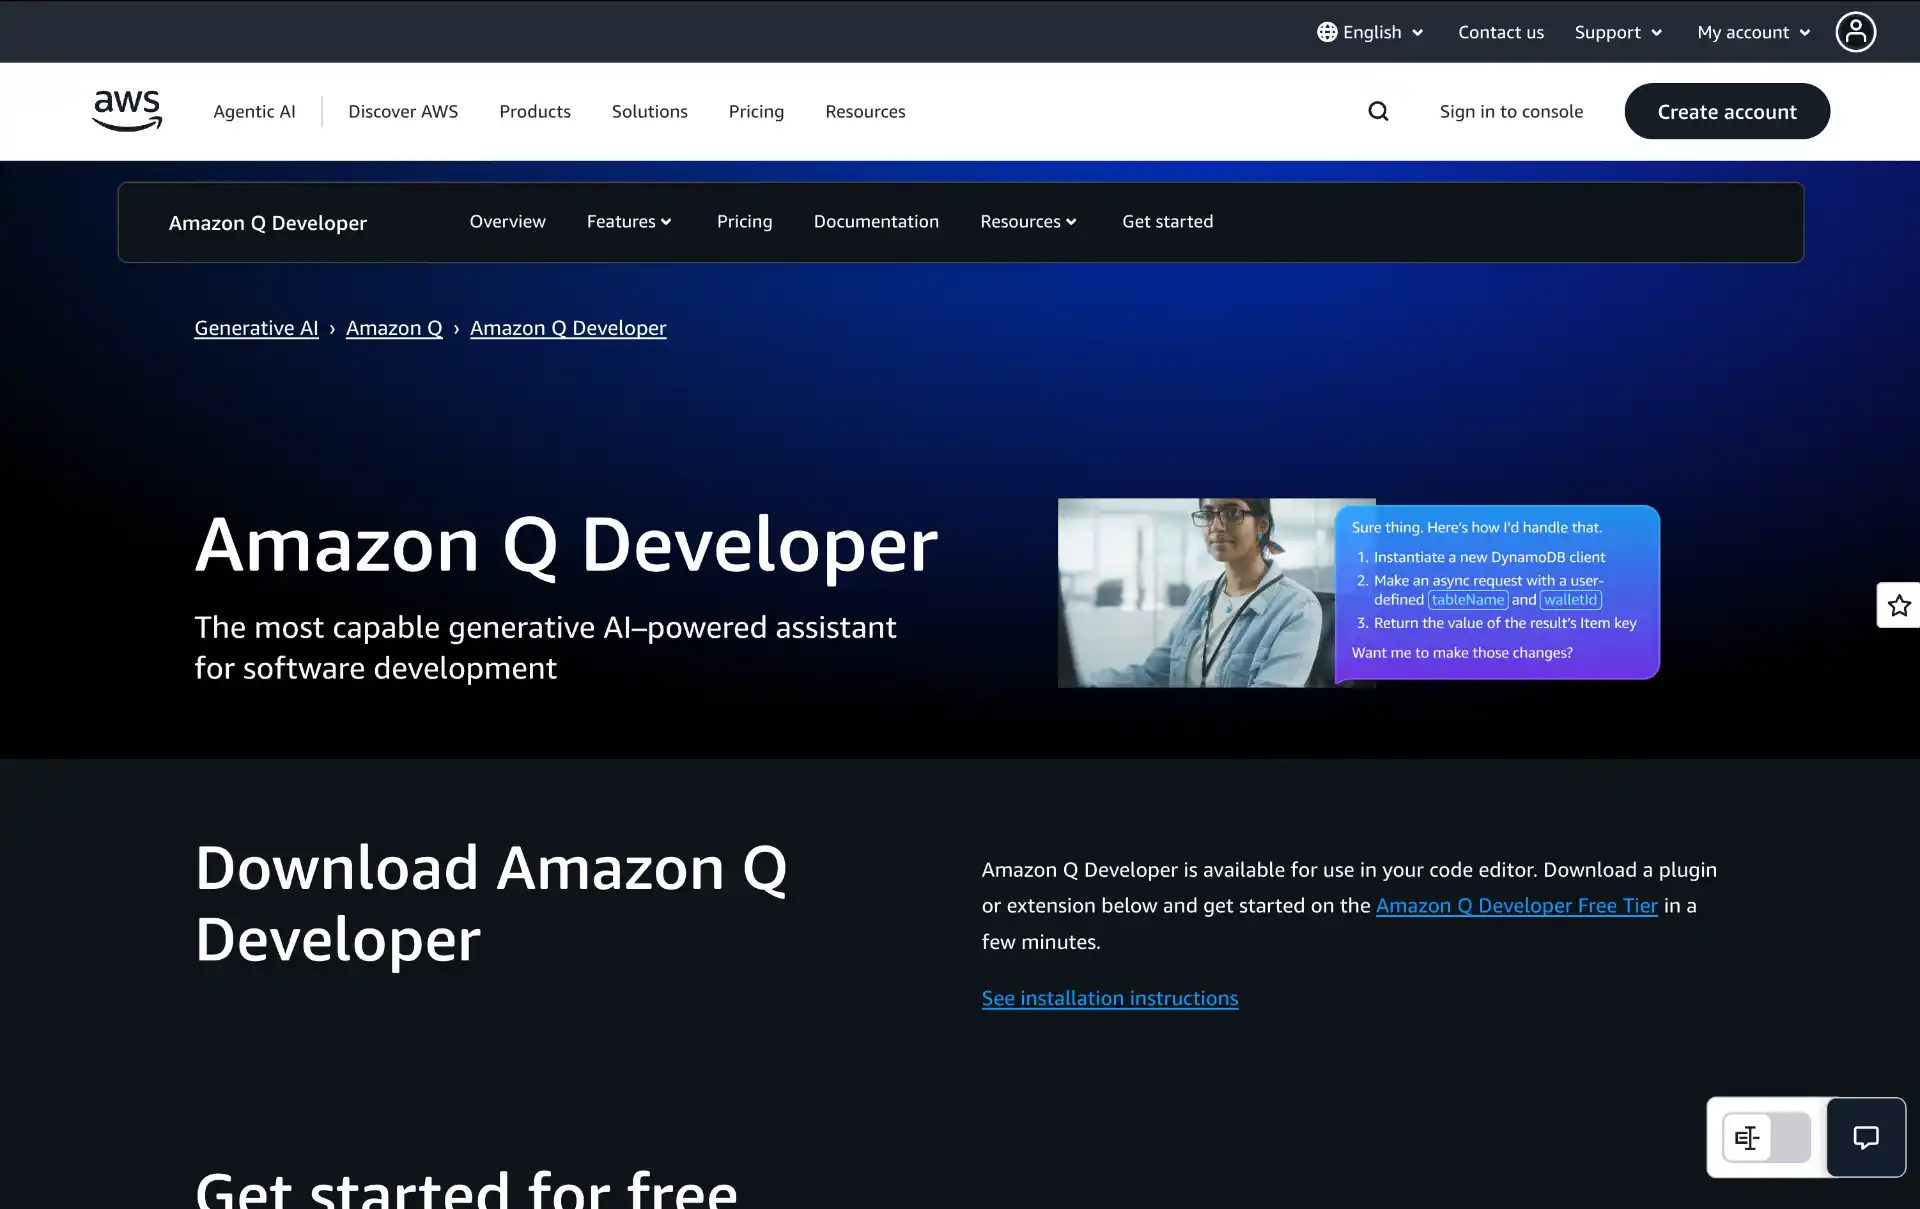Expand the Support dropdown
Screen dimensions: 1920x1209
tap(1618, 32)
